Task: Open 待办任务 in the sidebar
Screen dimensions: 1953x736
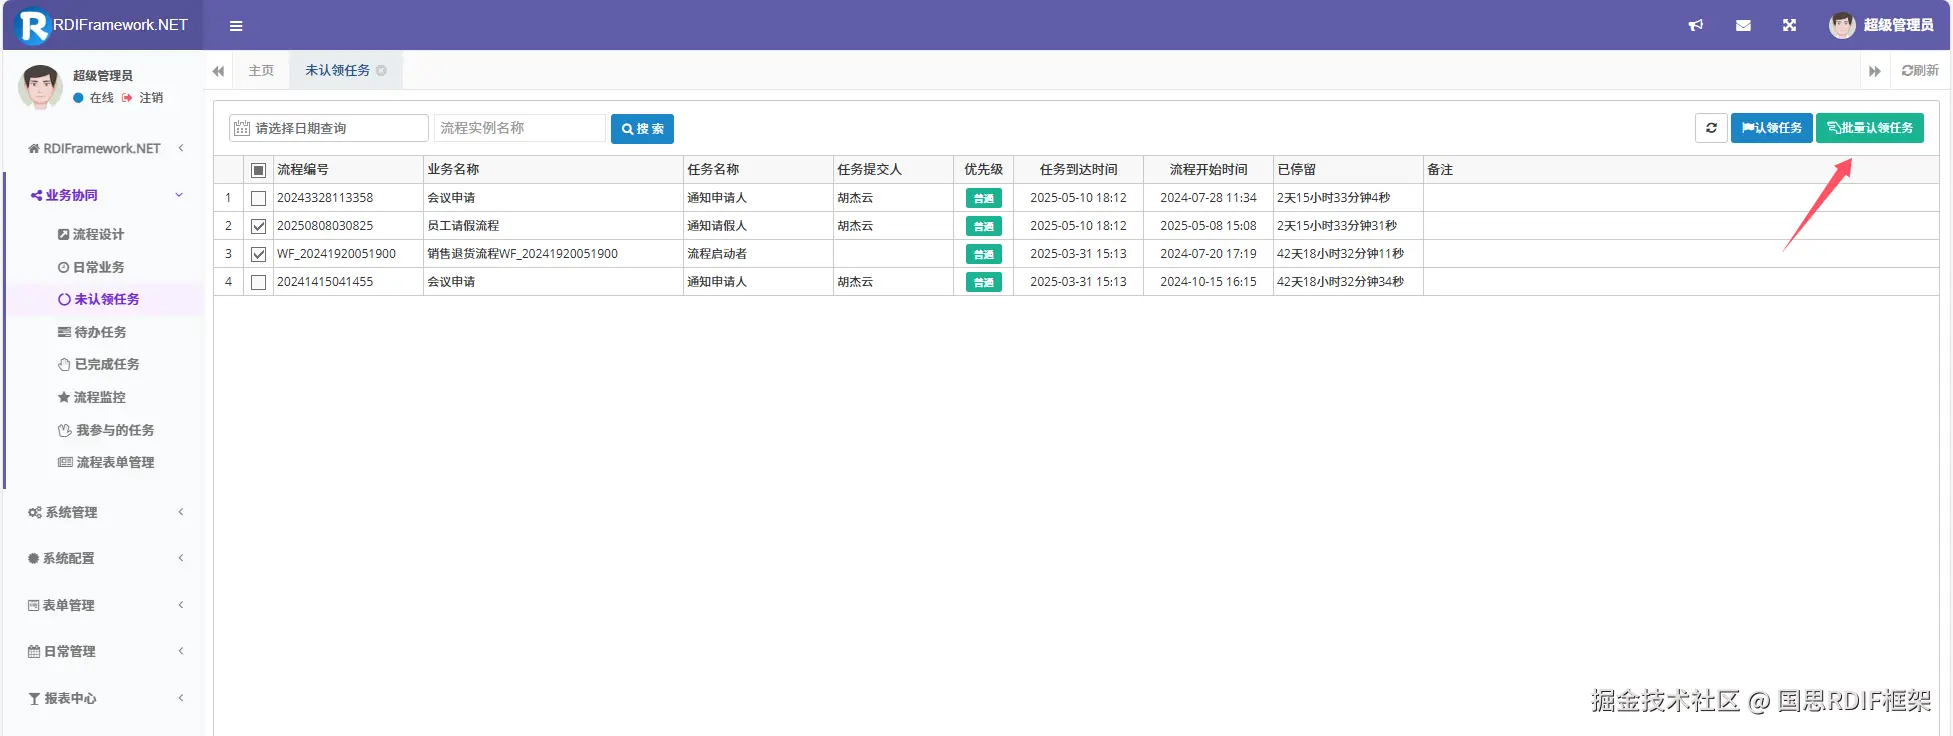Action: [92, 332]
